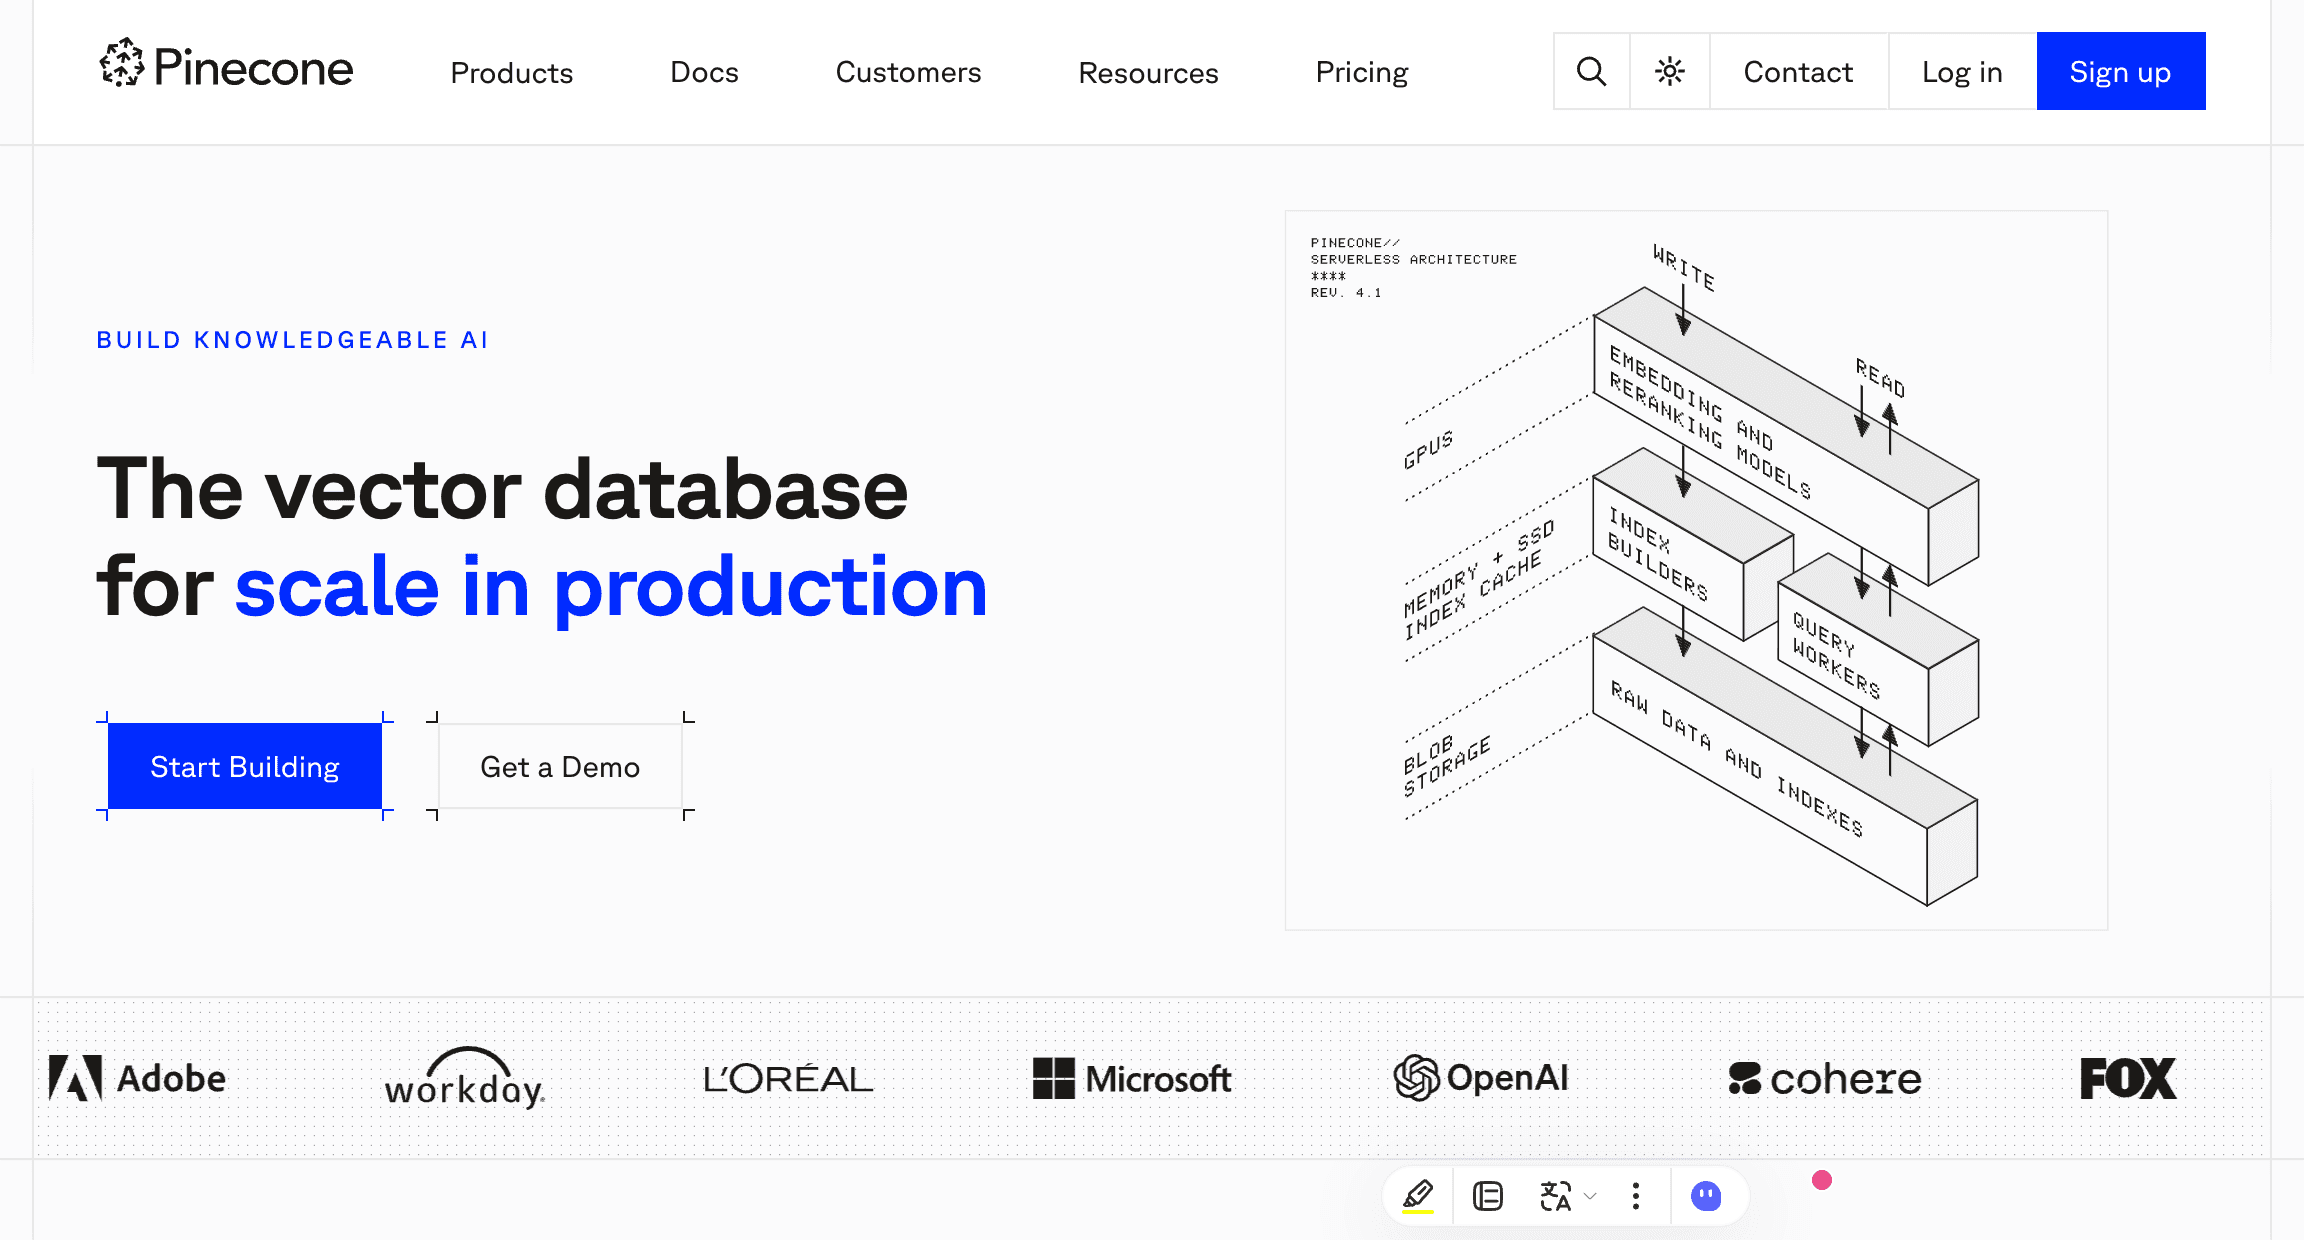The height and width of the screenshot is (1240, 2304).
Task: Click the blue Sign up button
Action: [x=2120, y=72]
